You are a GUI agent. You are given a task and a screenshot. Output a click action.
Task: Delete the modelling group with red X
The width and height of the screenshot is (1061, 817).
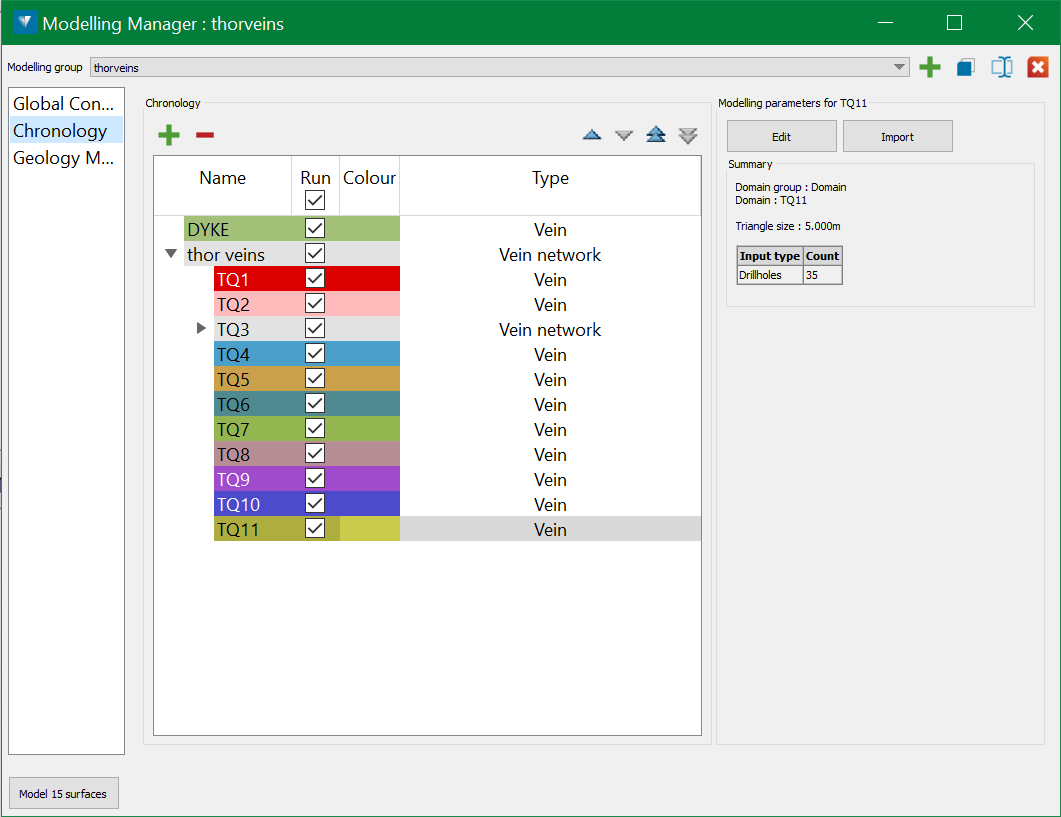pos(1038,68)
